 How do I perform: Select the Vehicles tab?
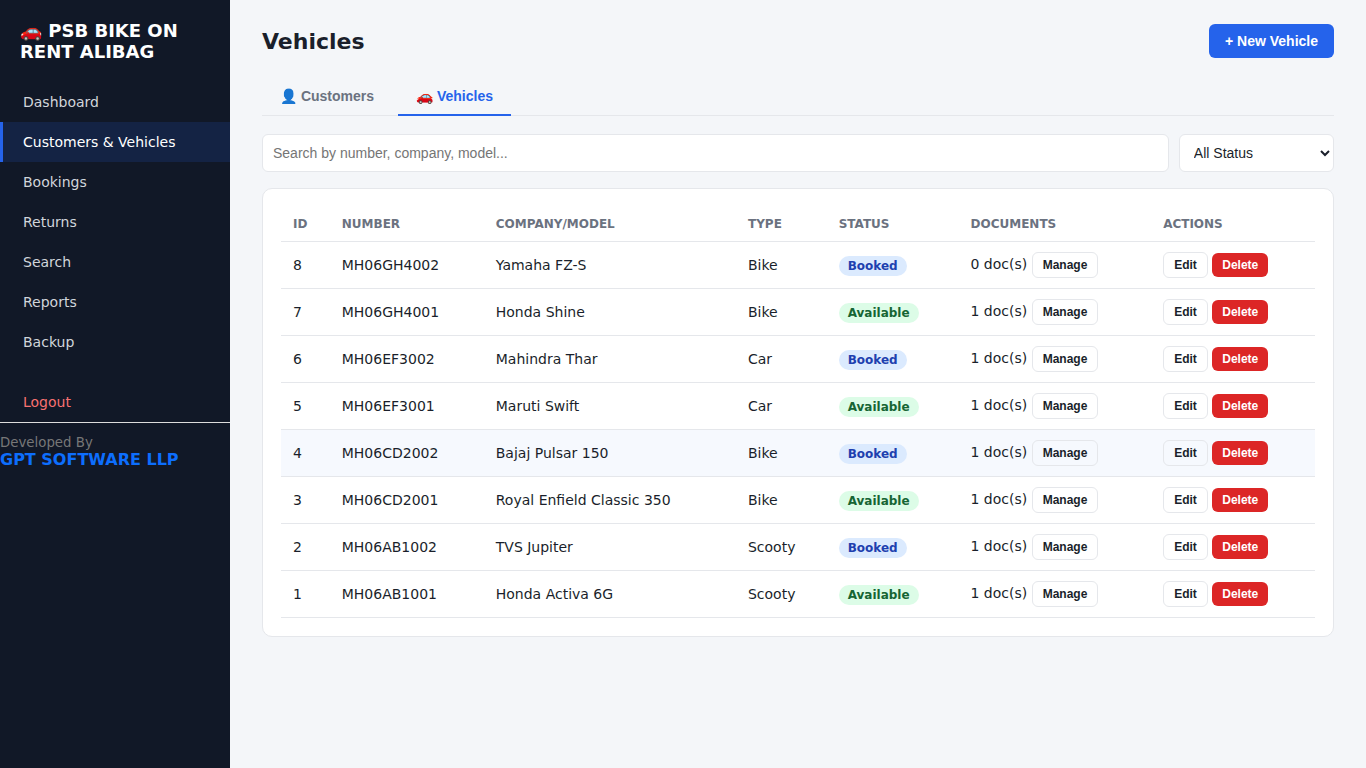454,96
